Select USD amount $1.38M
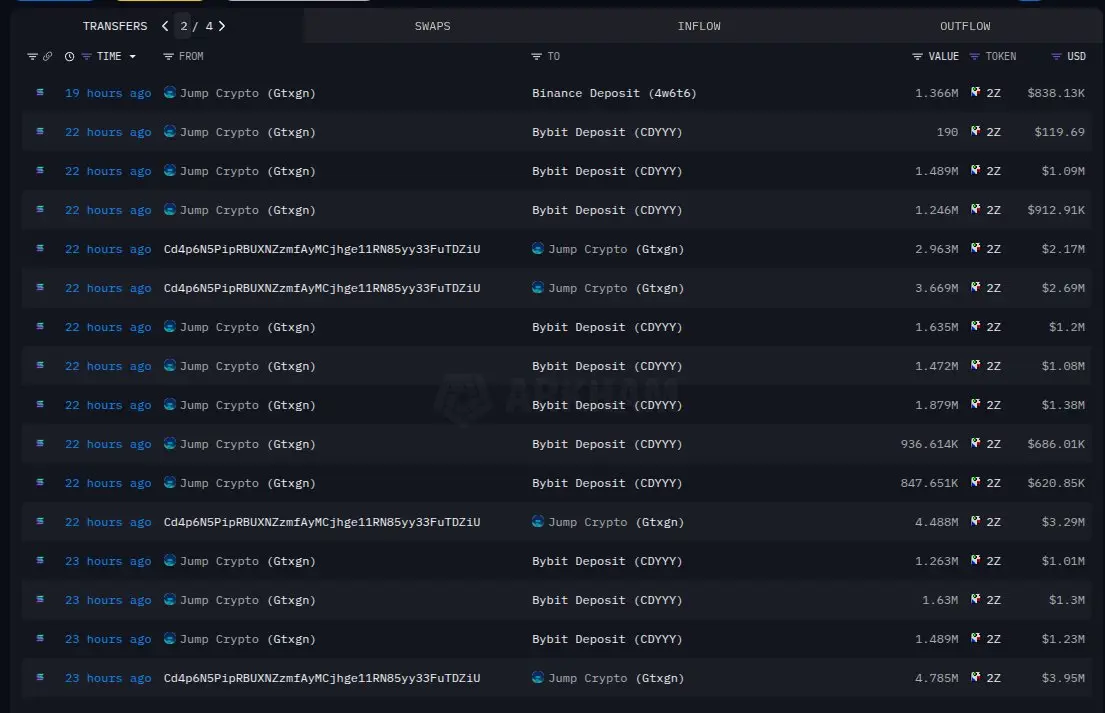 tap(1063, 405)
